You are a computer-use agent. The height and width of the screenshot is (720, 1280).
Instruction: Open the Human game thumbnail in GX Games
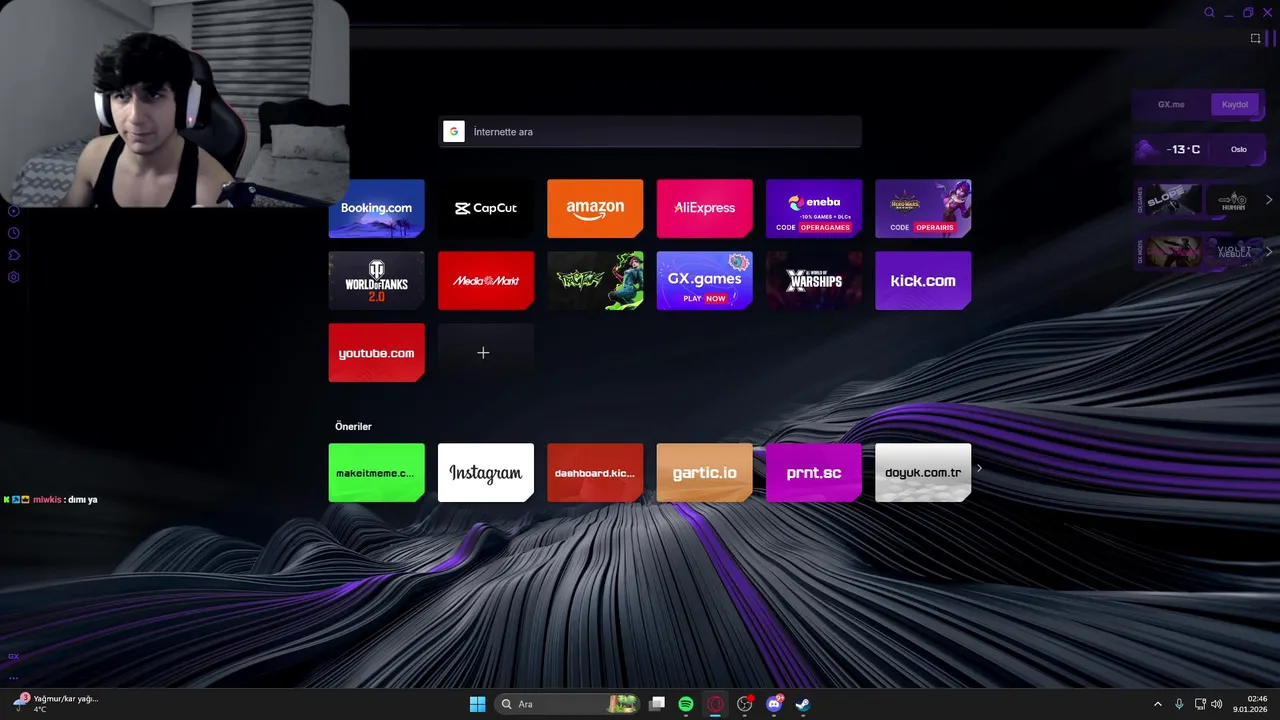pyautogui.click(x=1233, y=198)
